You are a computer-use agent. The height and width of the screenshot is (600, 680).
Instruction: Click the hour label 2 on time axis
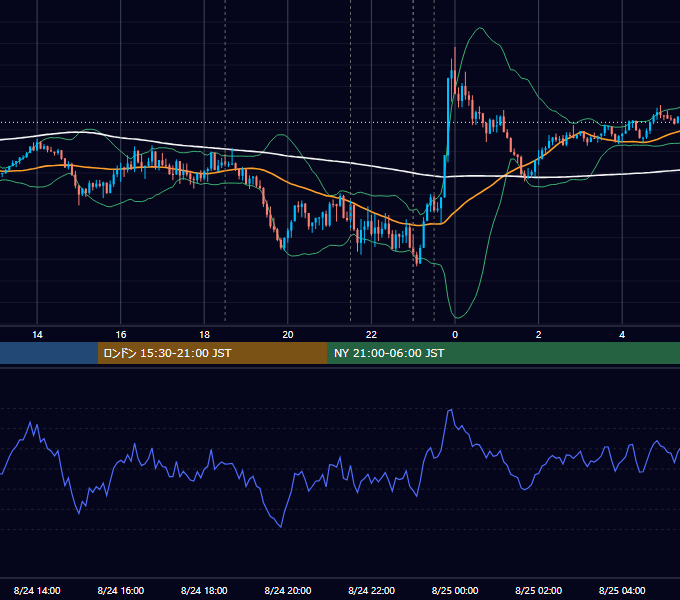click(x=539, y=335)
